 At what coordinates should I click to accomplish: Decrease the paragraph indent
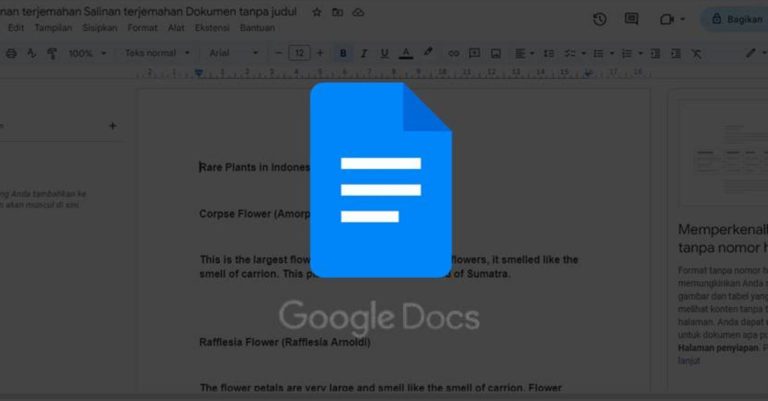[655, 53]
